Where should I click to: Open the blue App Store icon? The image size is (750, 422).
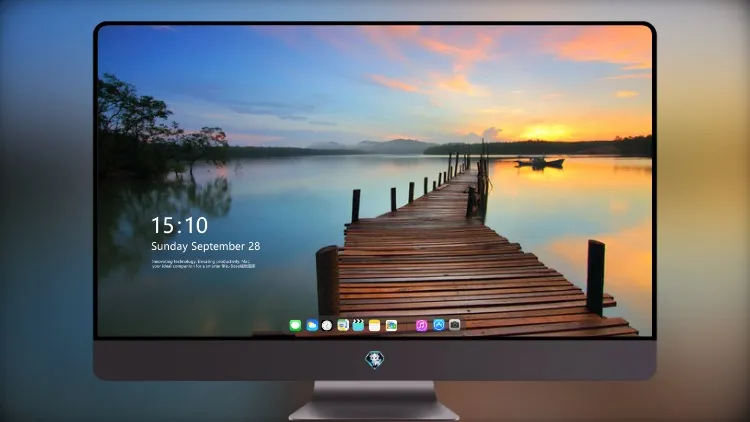pyautogui.click(x=439, y=325)
